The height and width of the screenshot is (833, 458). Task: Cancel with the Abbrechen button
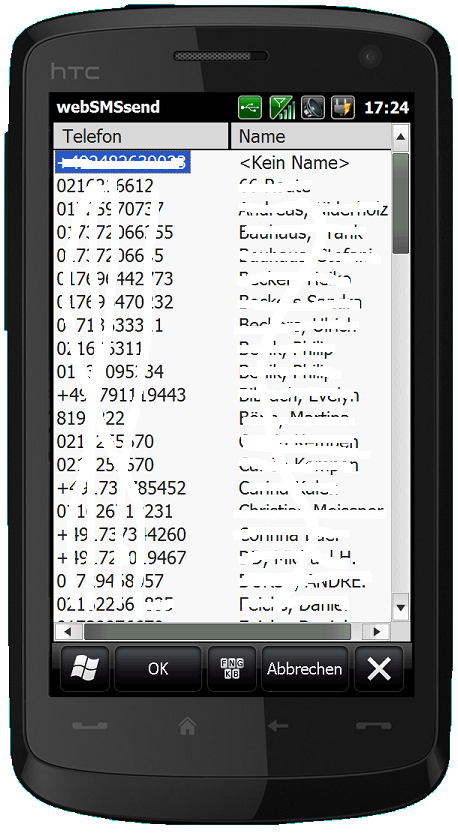304,668
